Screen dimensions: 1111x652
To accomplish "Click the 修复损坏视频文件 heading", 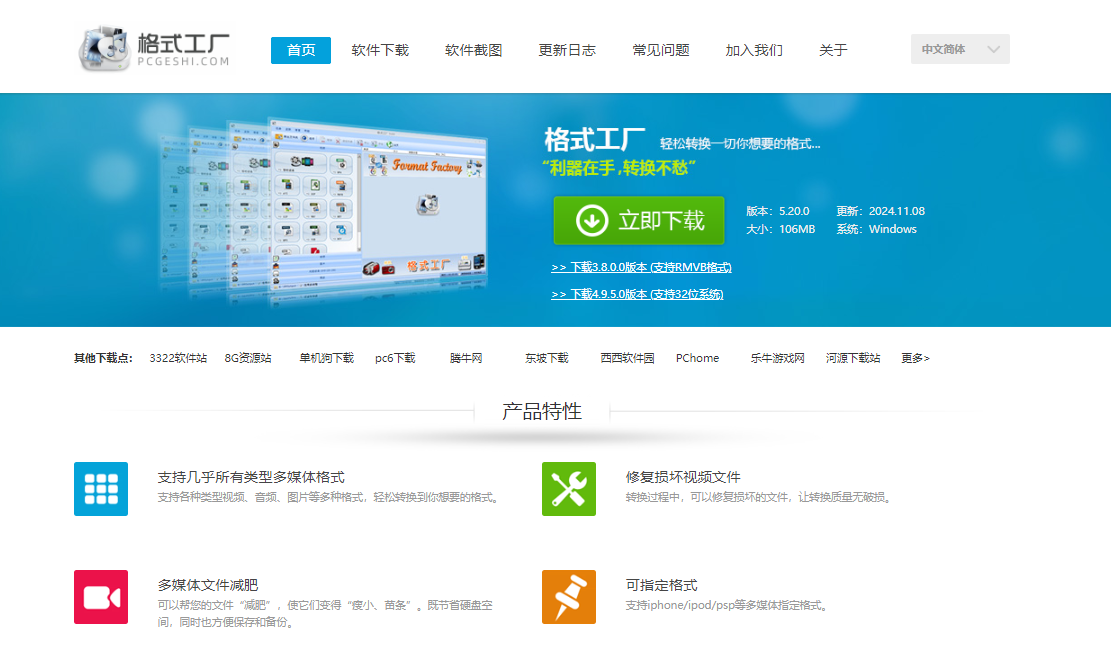I will pyautogui.click(x=683, y=477).
